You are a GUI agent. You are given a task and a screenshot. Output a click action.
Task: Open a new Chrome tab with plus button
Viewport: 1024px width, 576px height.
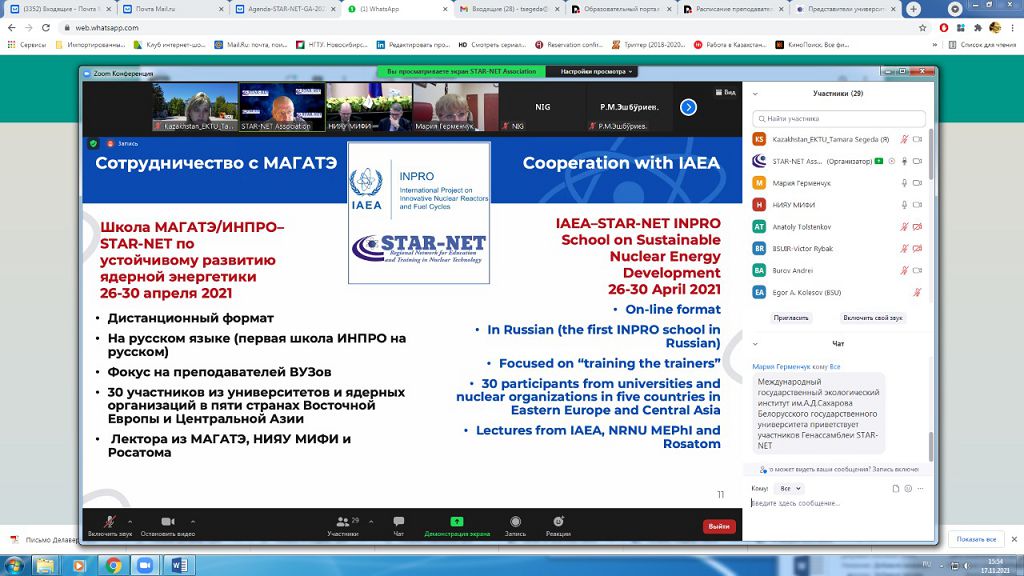pyautogui.click(x=913, y=9)
